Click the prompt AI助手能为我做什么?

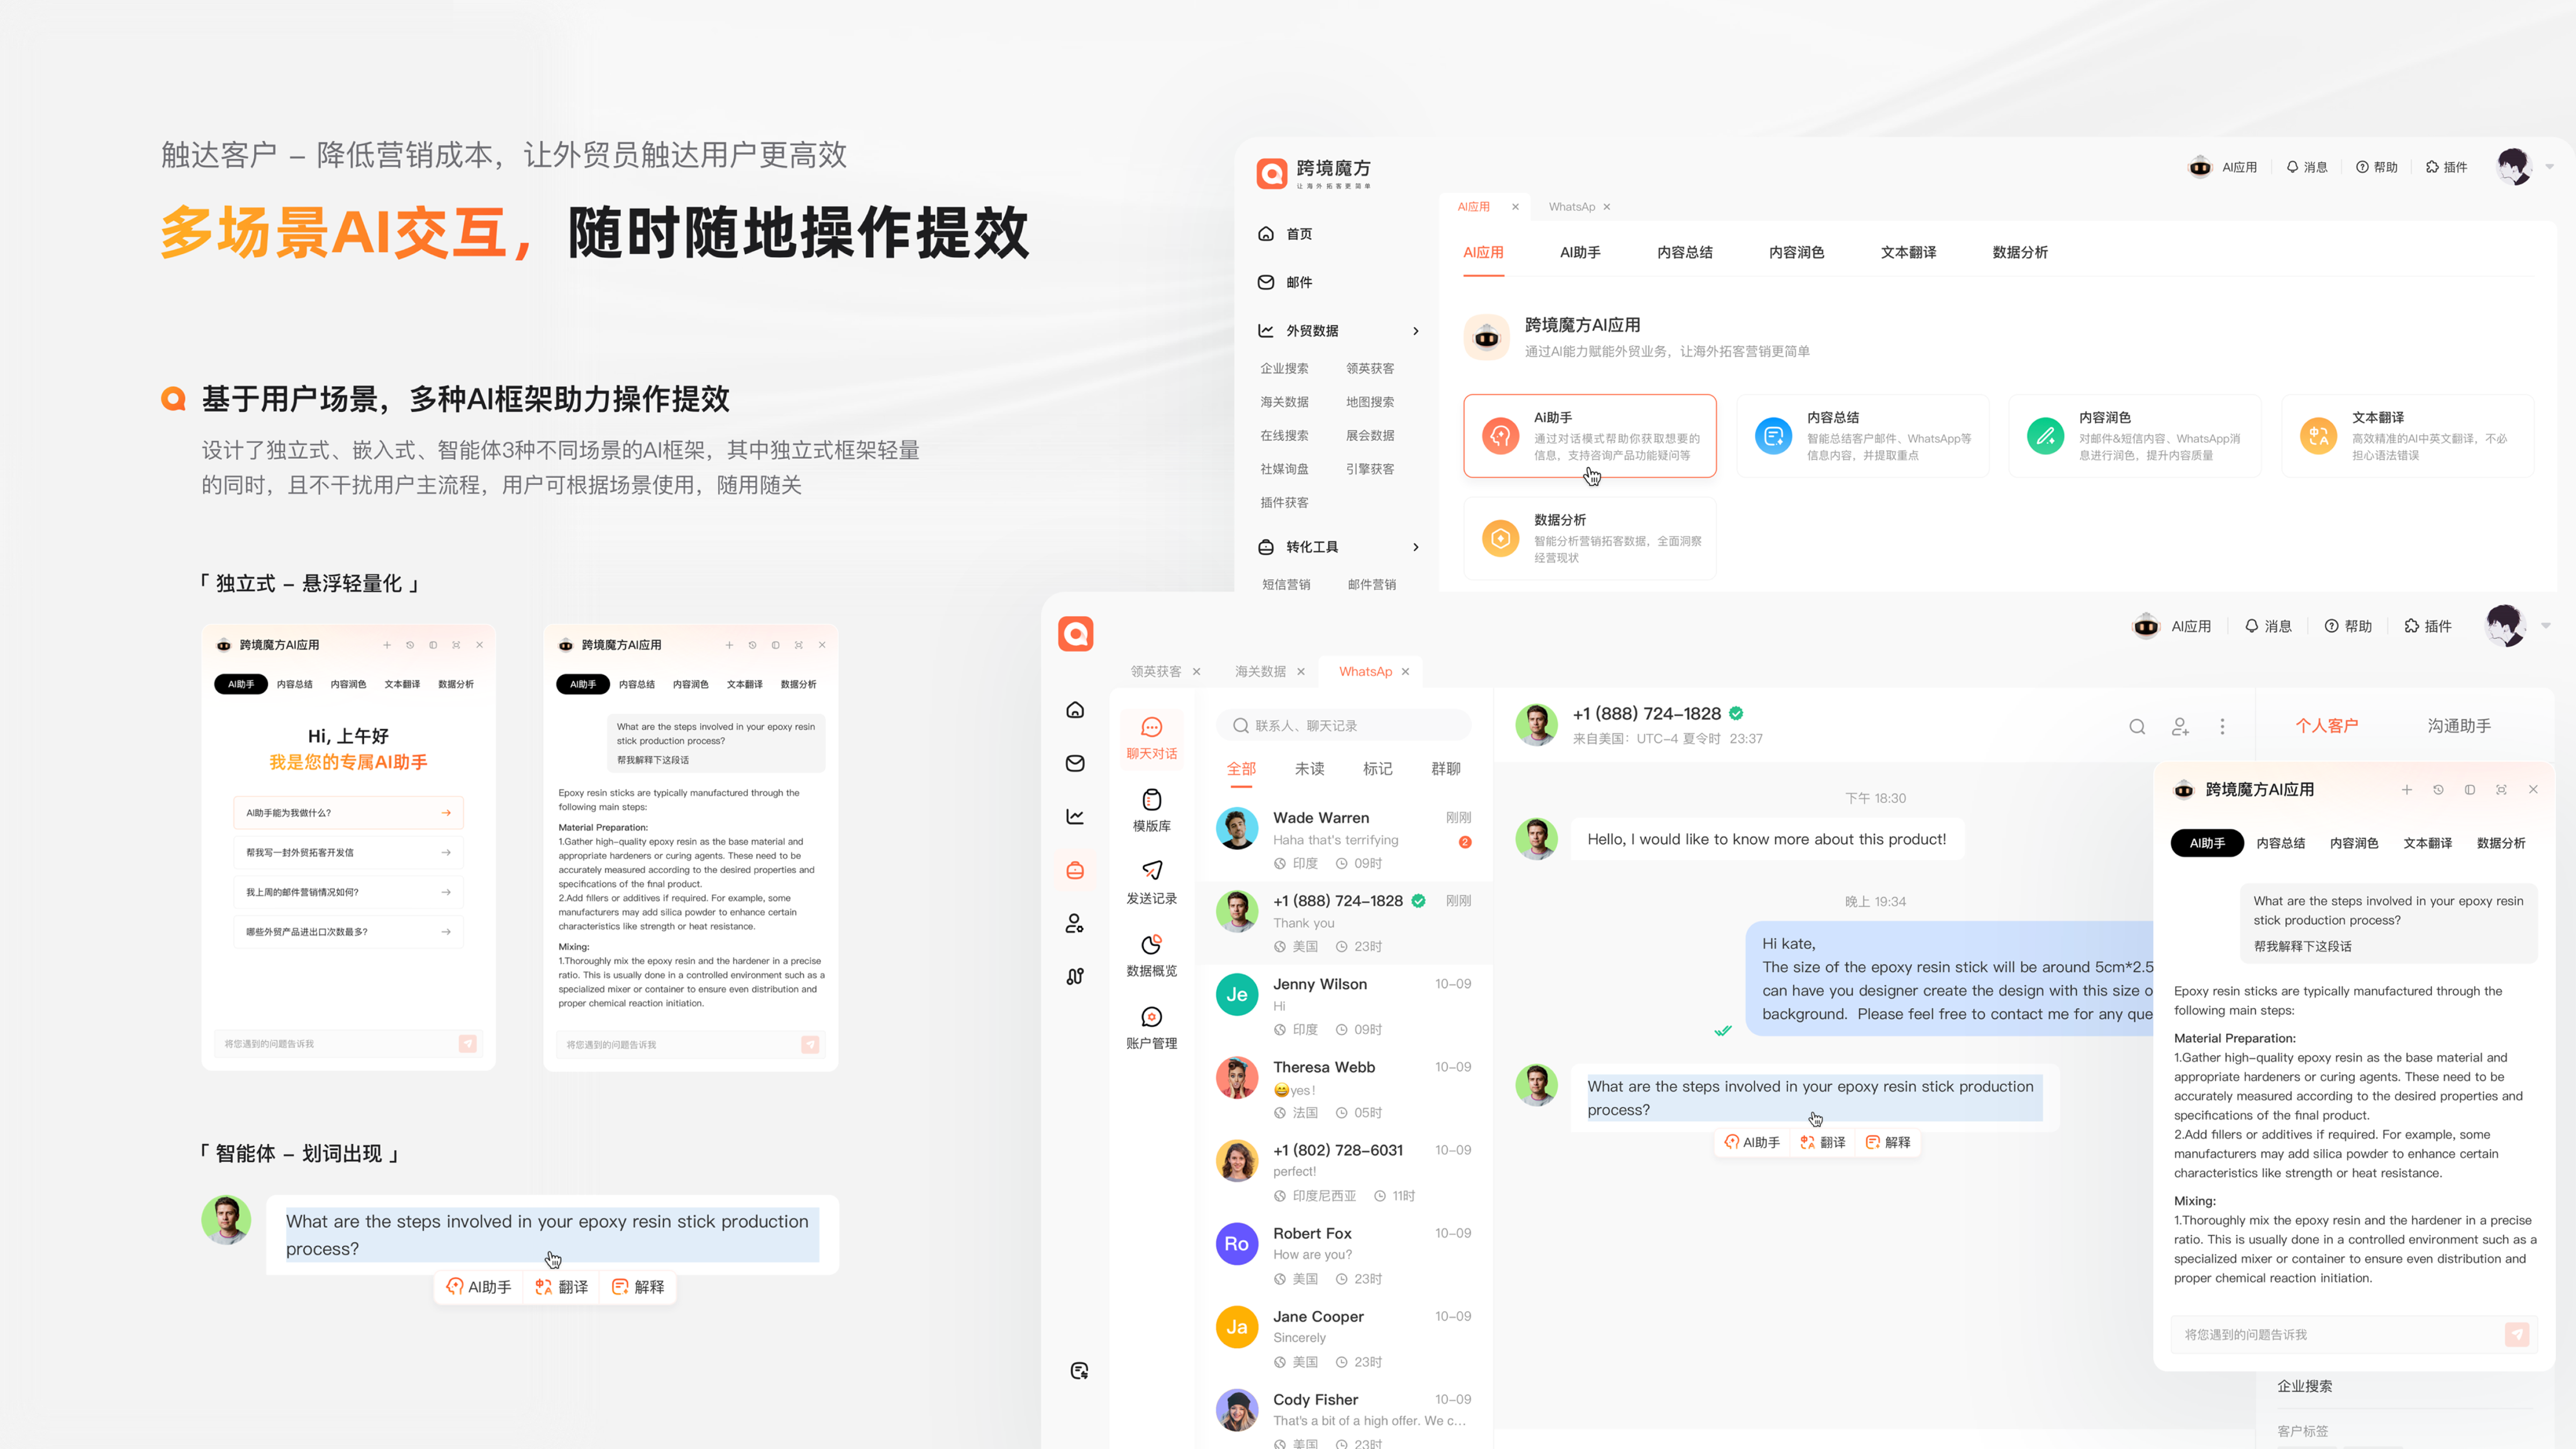(x=348, y=813)
